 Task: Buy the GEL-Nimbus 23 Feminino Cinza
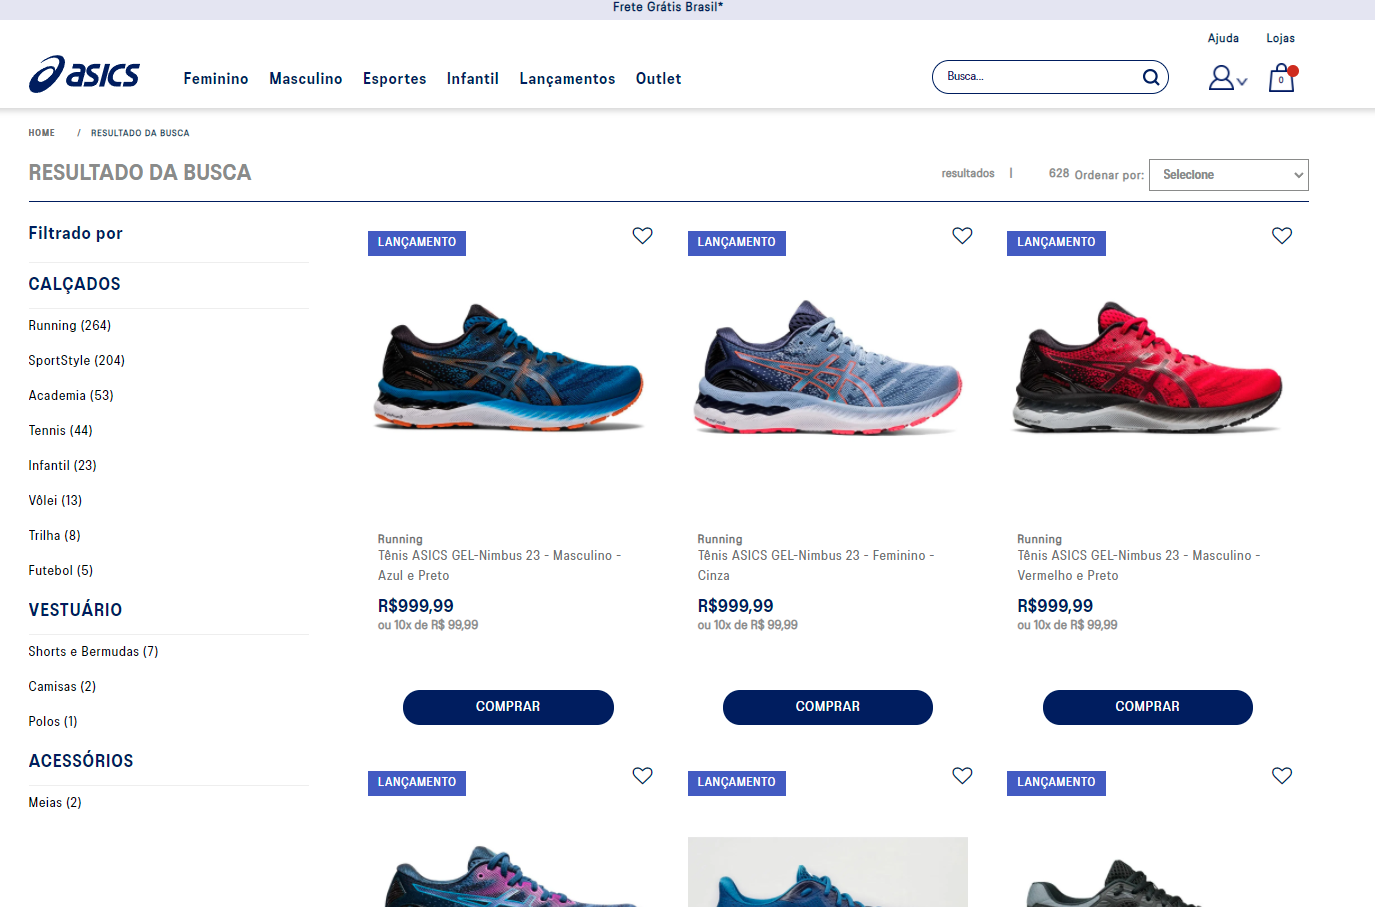coord(828,707)
